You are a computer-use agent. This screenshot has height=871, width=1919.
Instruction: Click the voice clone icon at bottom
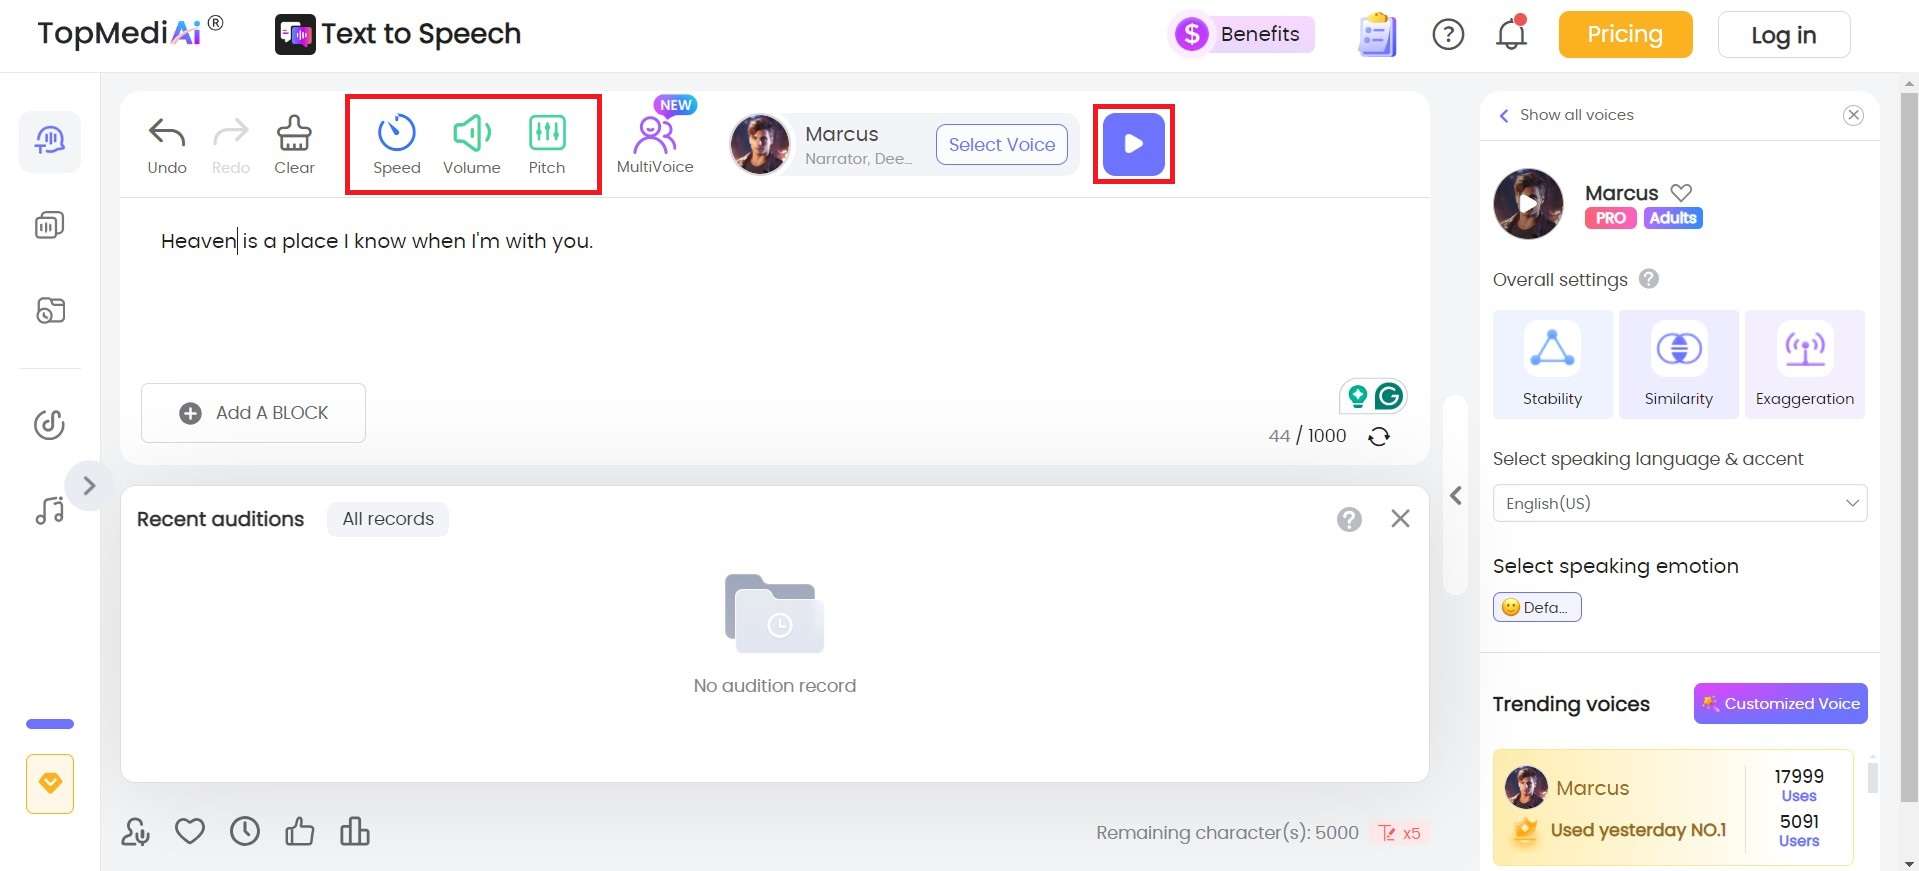[136, 832]
